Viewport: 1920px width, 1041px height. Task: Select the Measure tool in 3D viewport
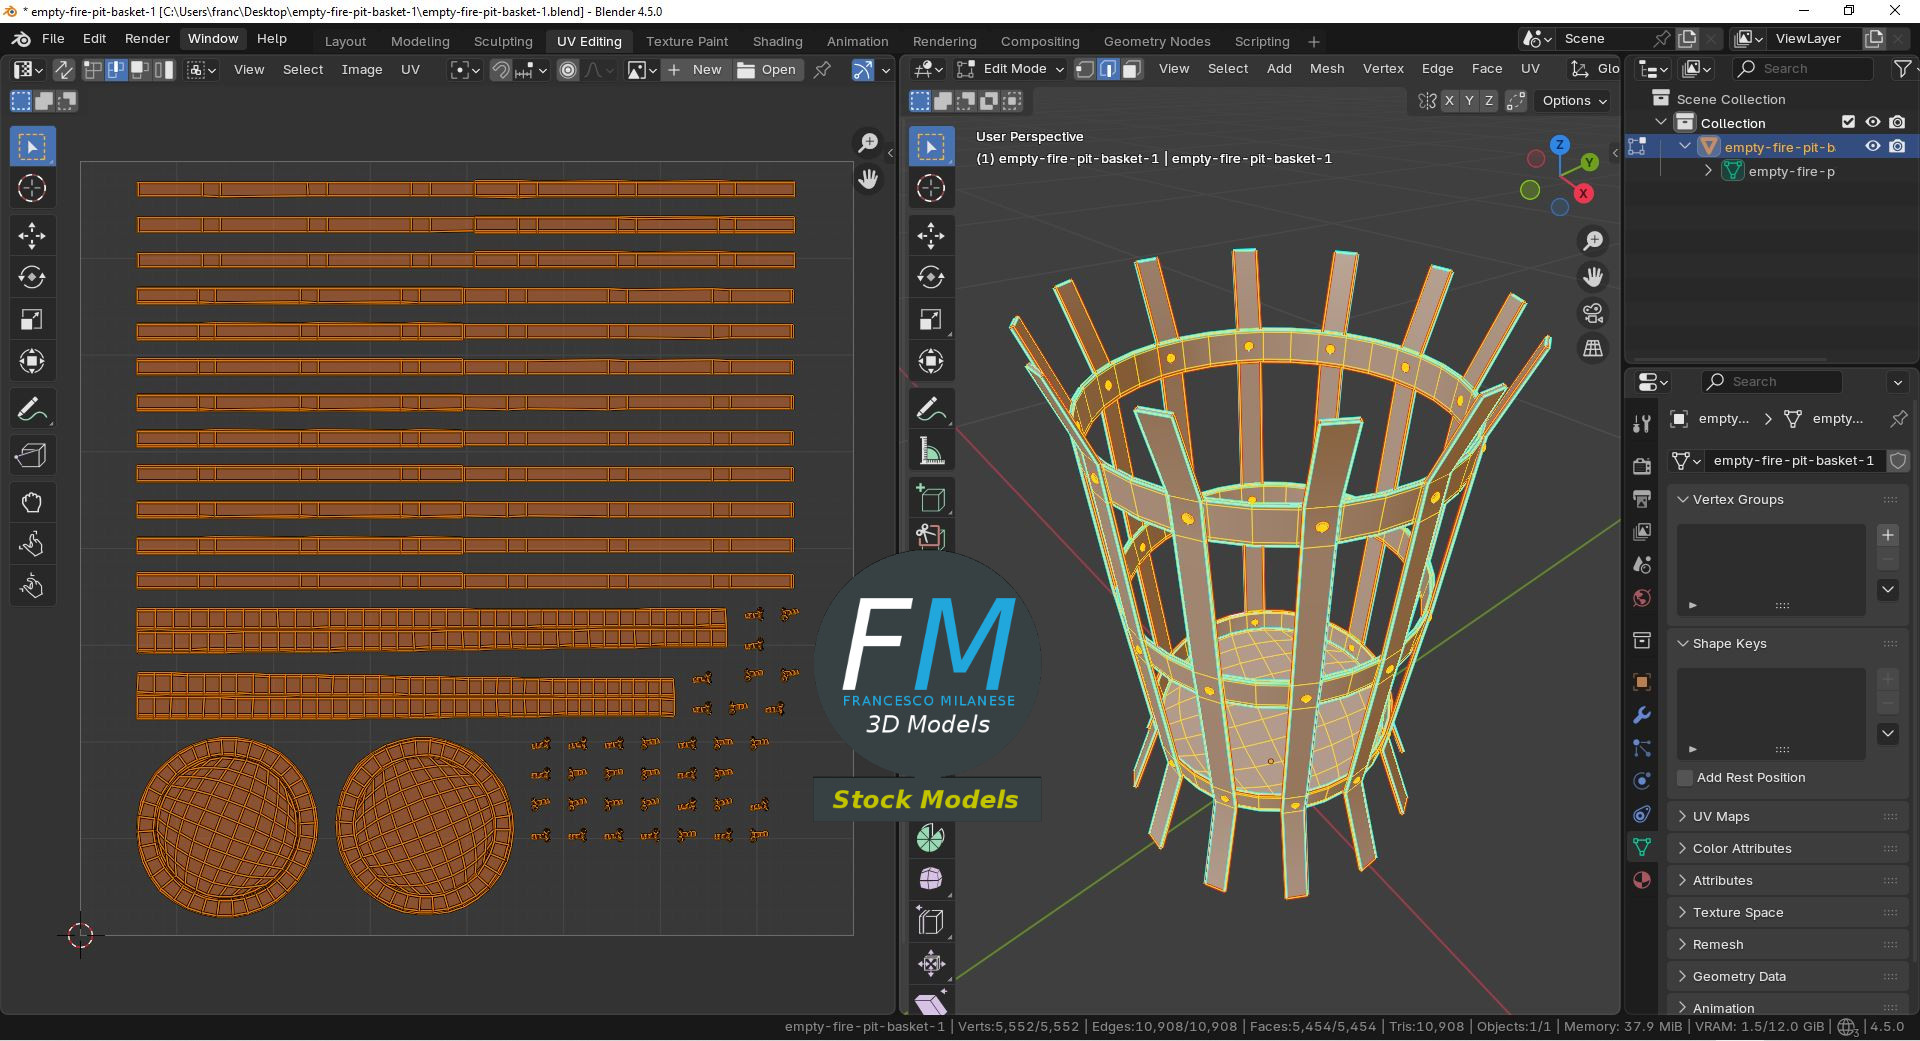[931, 452]
